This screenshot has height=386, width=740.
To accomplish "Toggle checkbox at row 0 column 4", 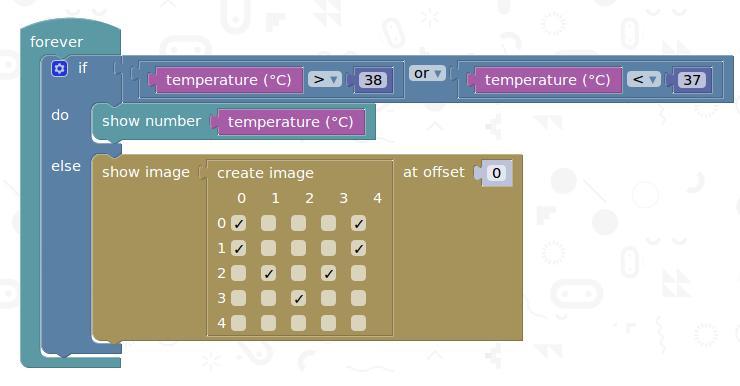I will click(358, 223).
